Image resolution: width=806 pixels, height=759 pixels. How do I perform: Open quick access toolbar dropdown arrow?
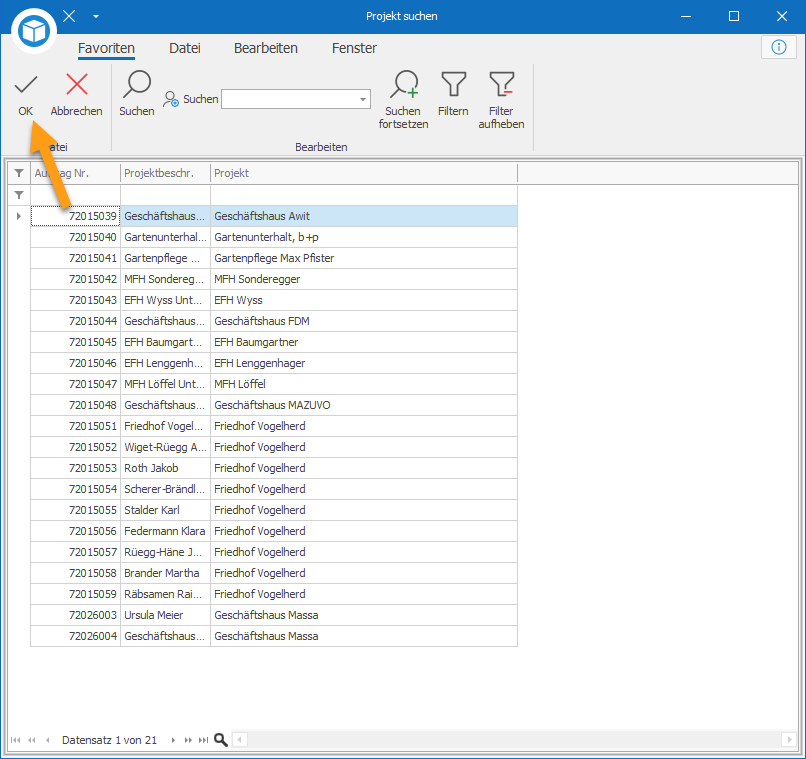click(96, 16)
